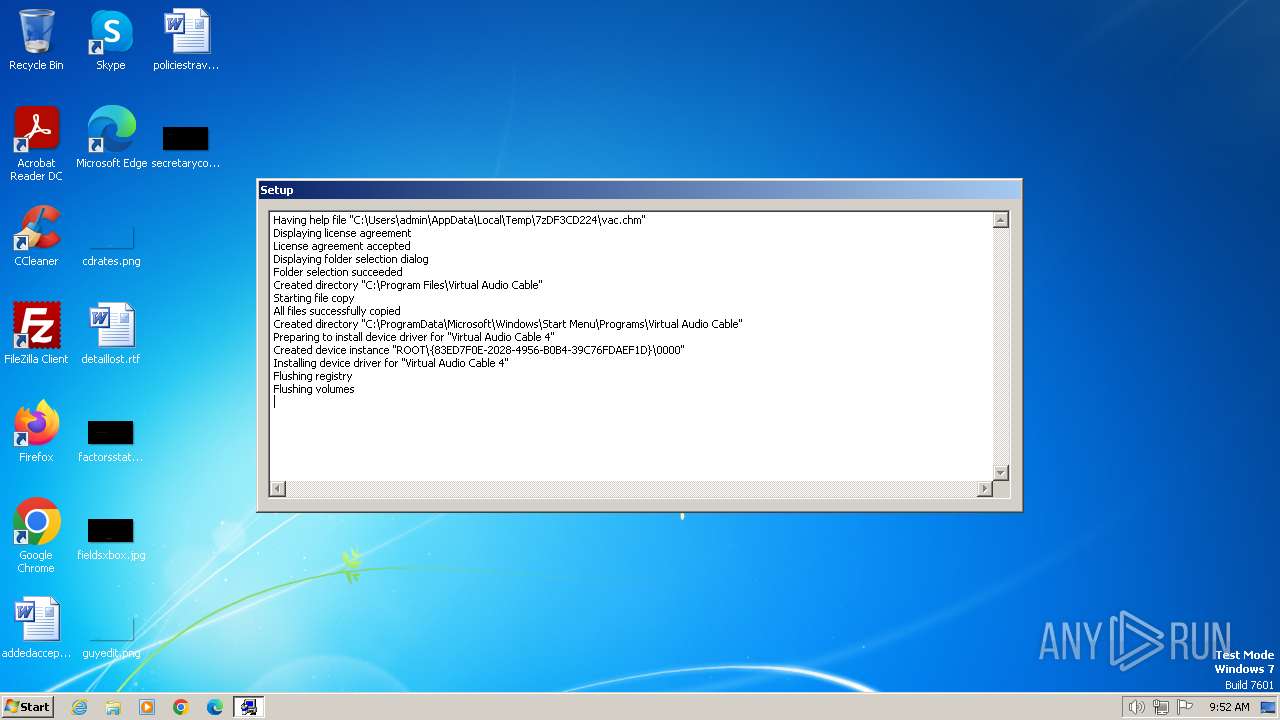Click the 9:52 AM system clock

1229,707
